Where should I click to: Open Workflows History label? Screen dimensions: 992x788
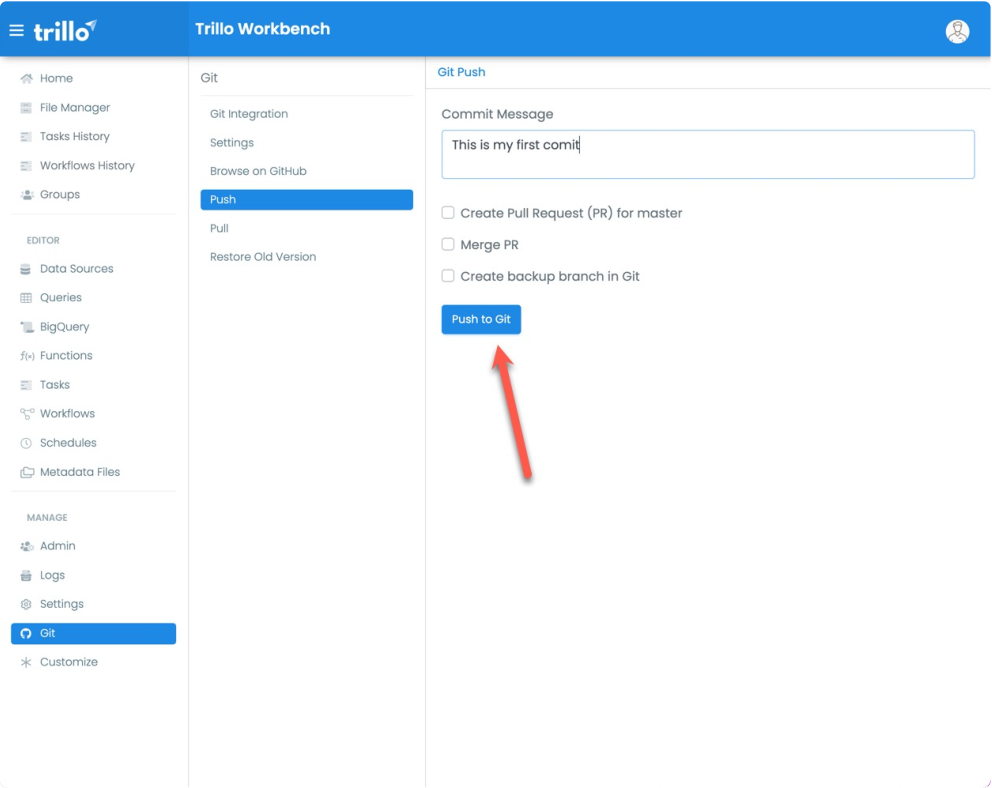tap(87, 166)
